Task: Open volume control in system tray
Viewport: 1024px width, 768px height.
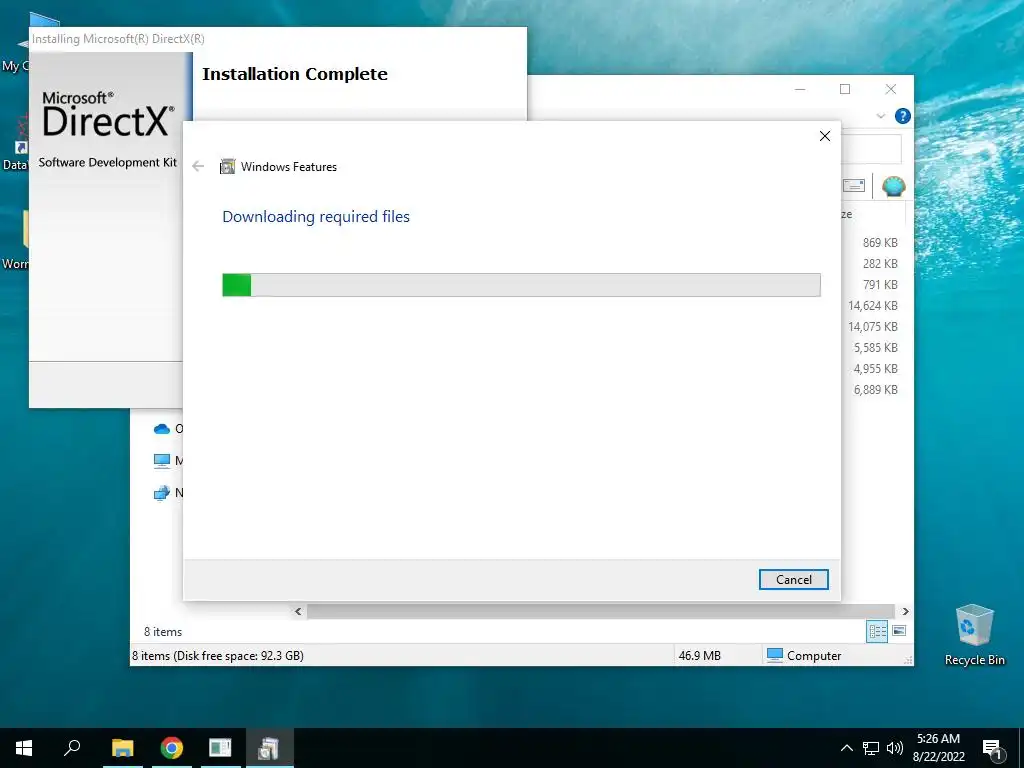Action: click(x=895, y=748)
